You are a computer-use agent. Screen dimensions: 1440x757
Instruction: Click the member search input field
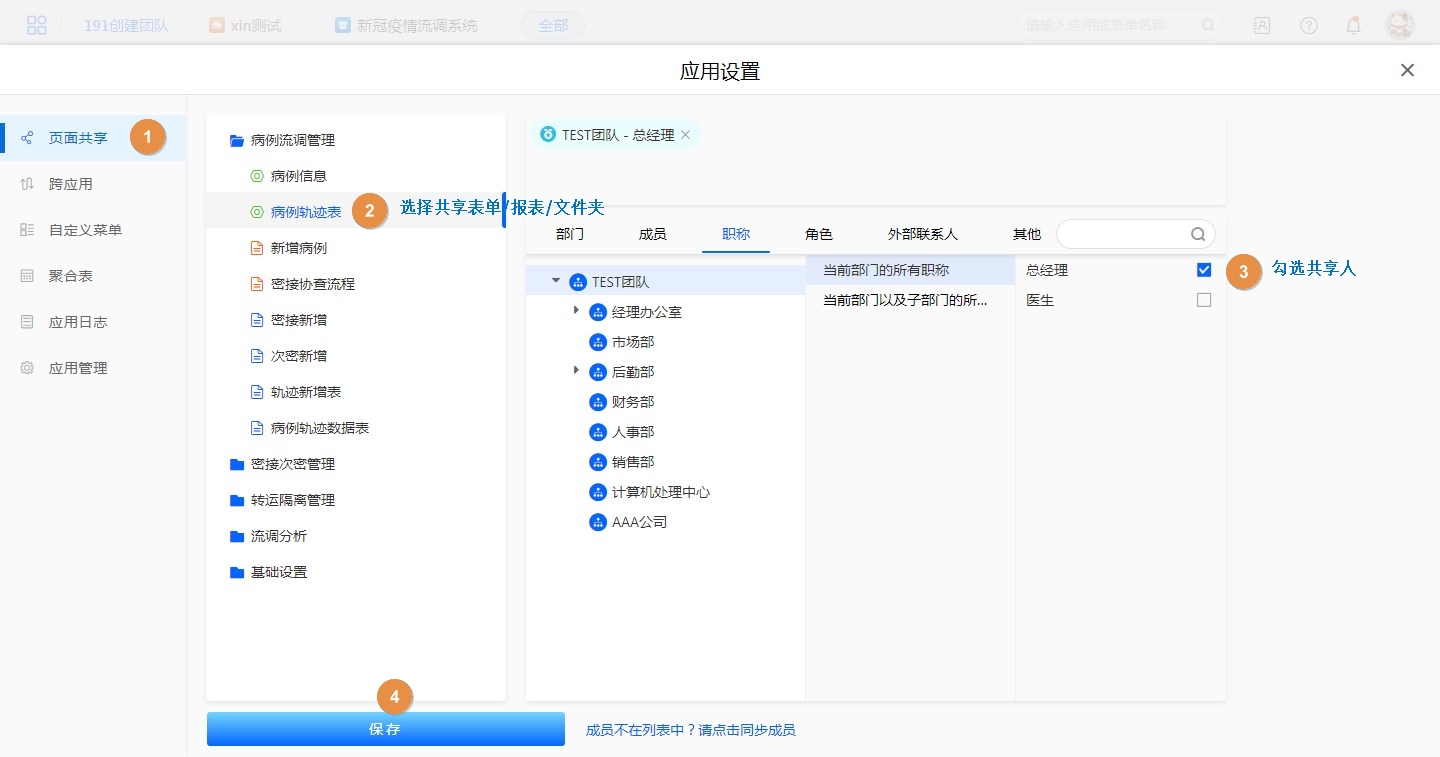[1123, 234]
